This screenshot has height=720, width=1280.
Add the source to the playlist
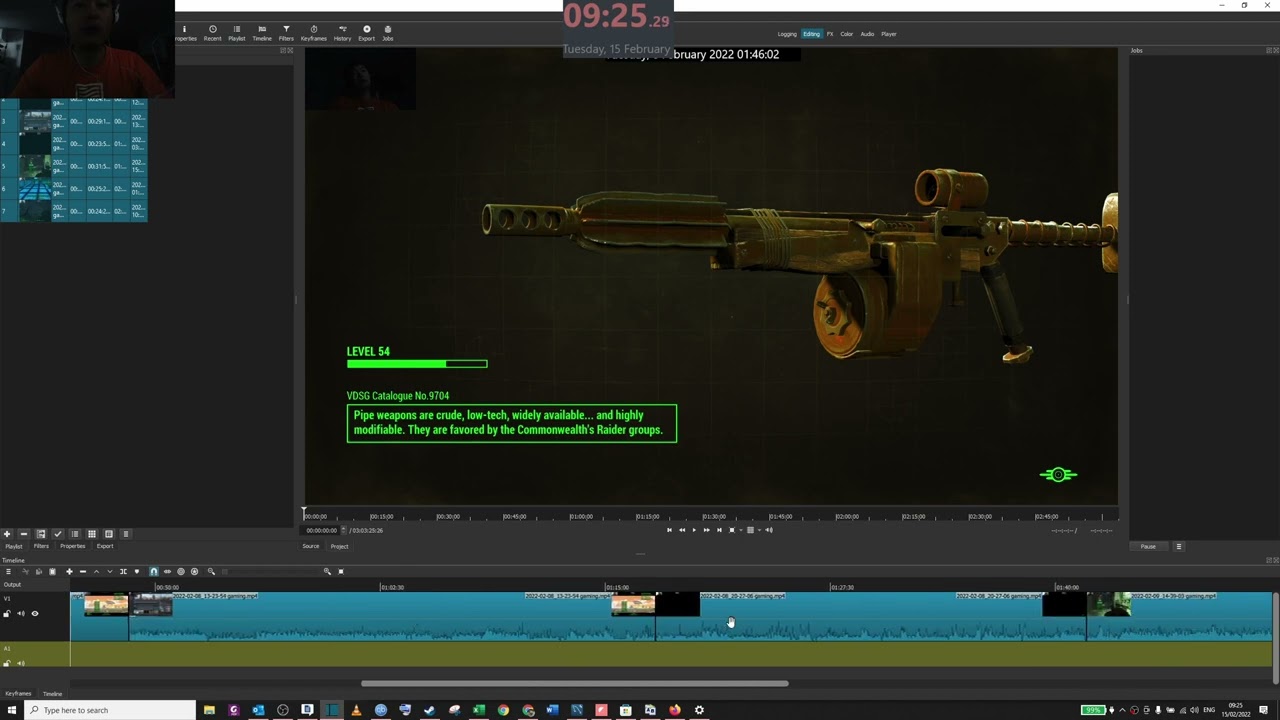point(7,534)
